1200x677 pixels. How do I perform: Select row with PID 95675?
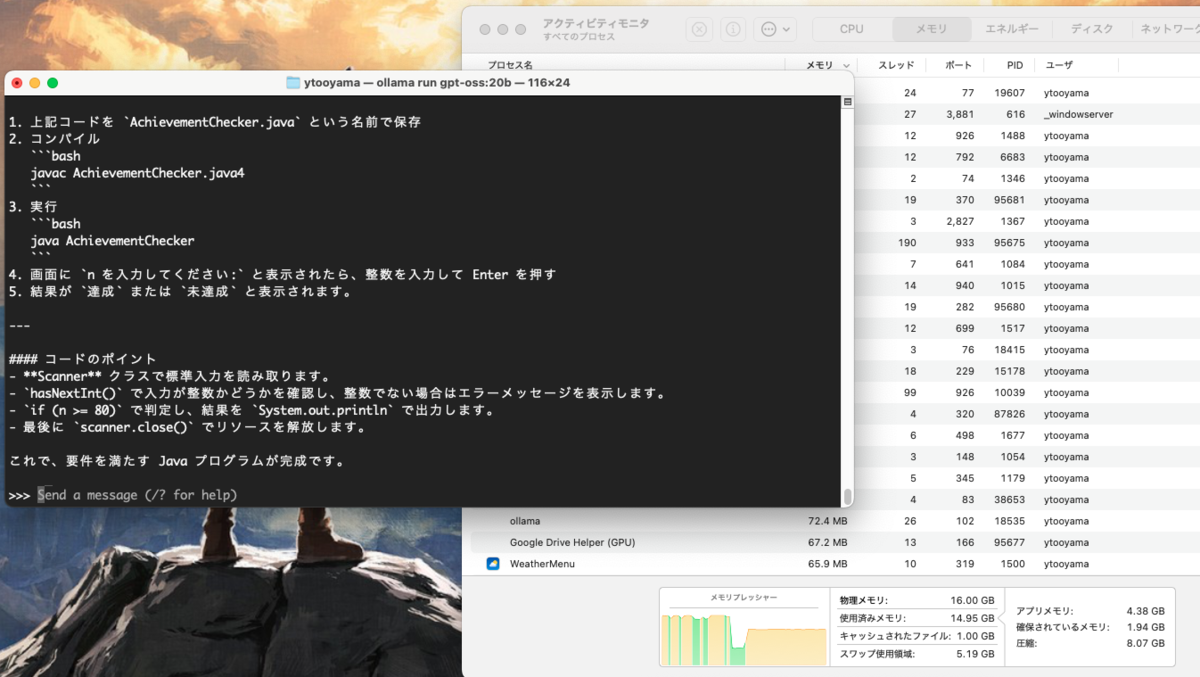(x=1025, y=243)
